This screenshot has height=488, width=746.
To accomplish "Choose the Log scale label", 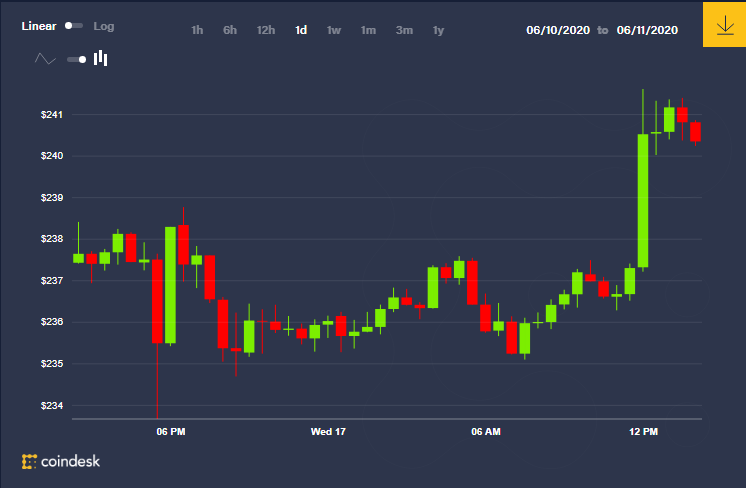I will click(104, 27).
